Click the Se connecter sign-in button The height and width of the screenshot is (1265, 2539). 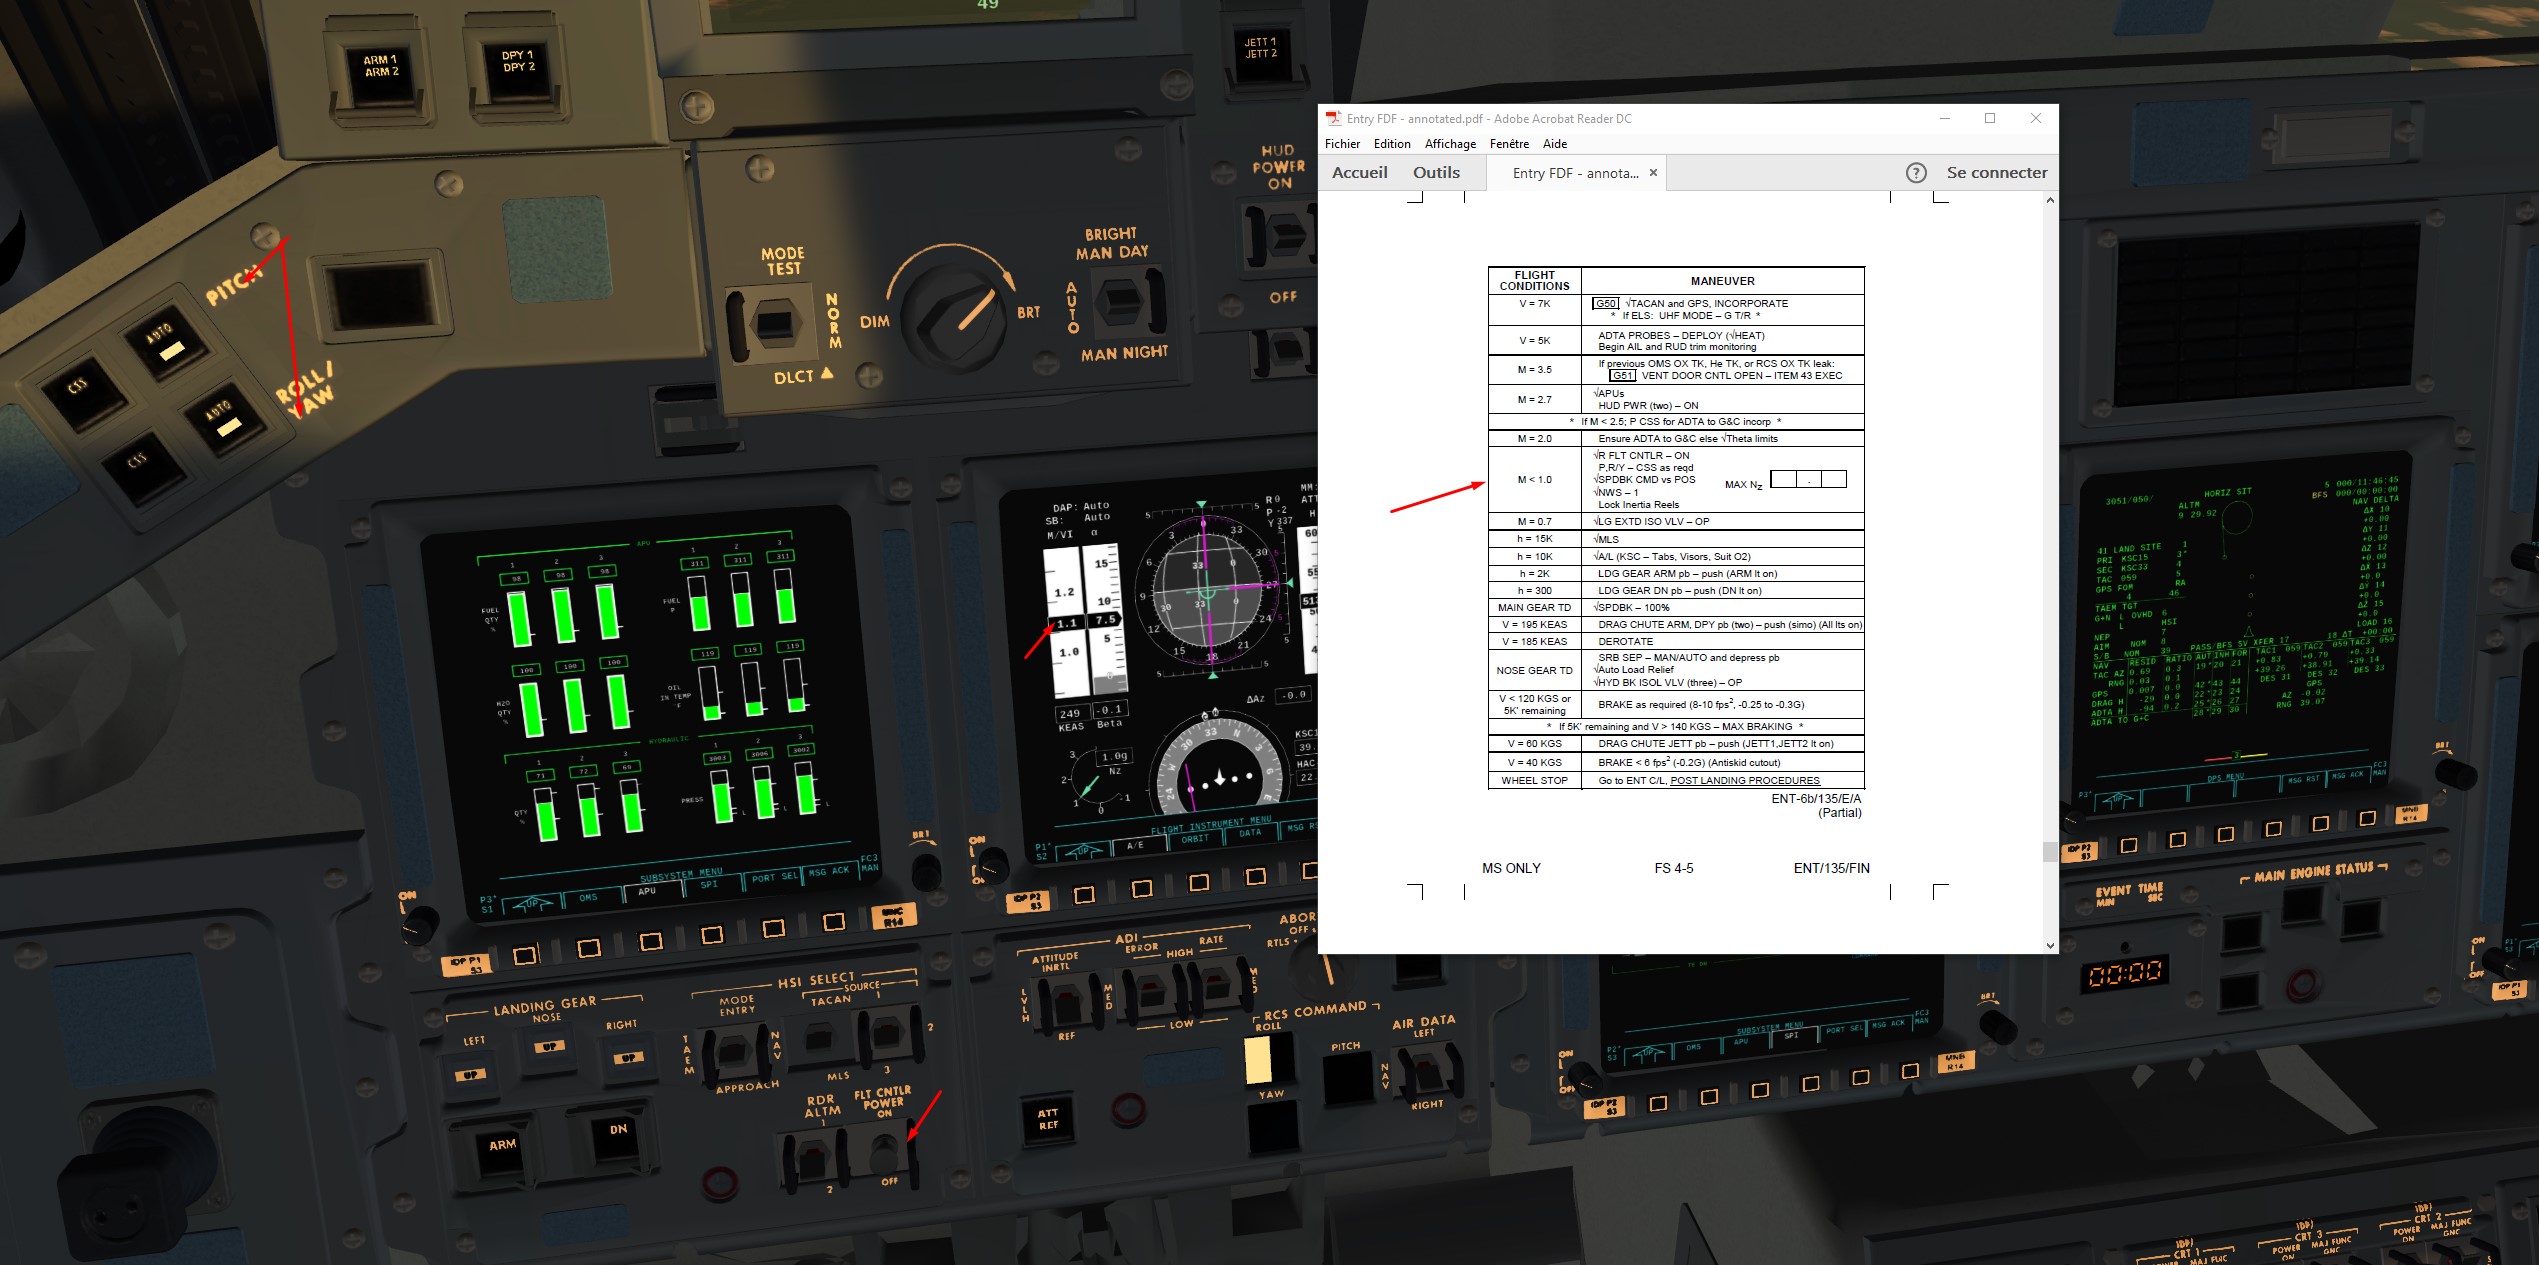(x=1997, y=173)
